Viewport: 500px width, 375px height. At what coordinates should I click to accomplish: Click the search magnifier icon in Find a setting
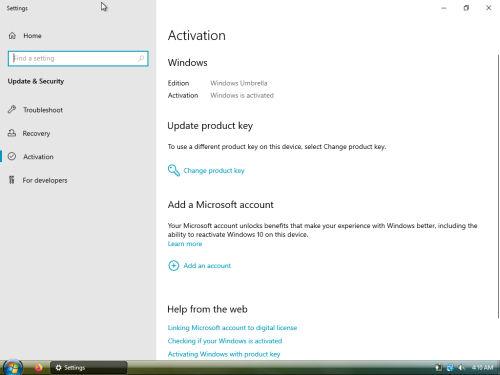coord(141,58)
